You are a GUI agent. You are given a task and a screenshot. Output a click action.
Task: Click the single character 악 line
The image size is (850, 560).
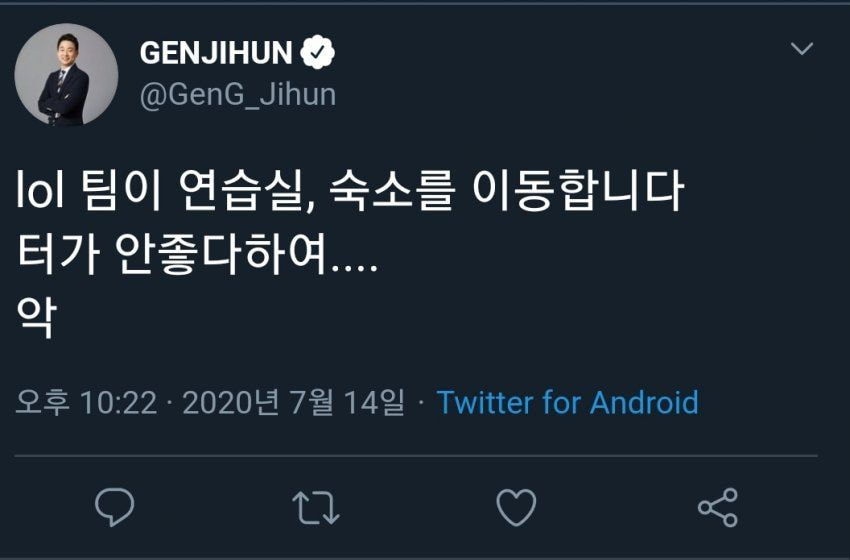[37, 320]
